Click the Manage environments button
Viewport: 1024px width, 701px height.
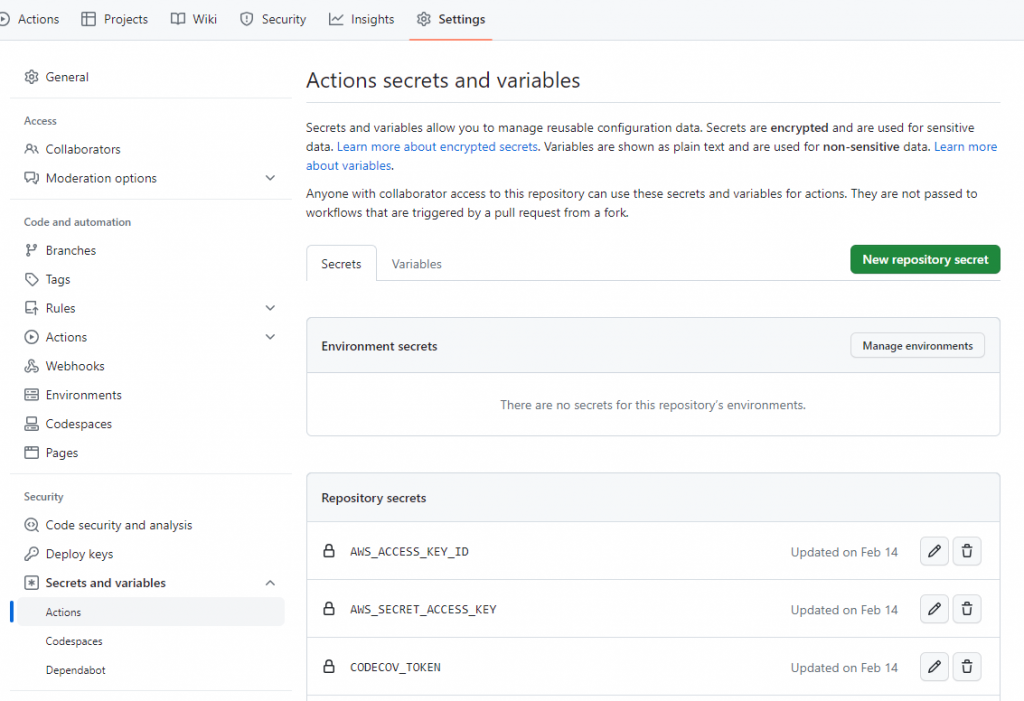[x=917, y=346]
